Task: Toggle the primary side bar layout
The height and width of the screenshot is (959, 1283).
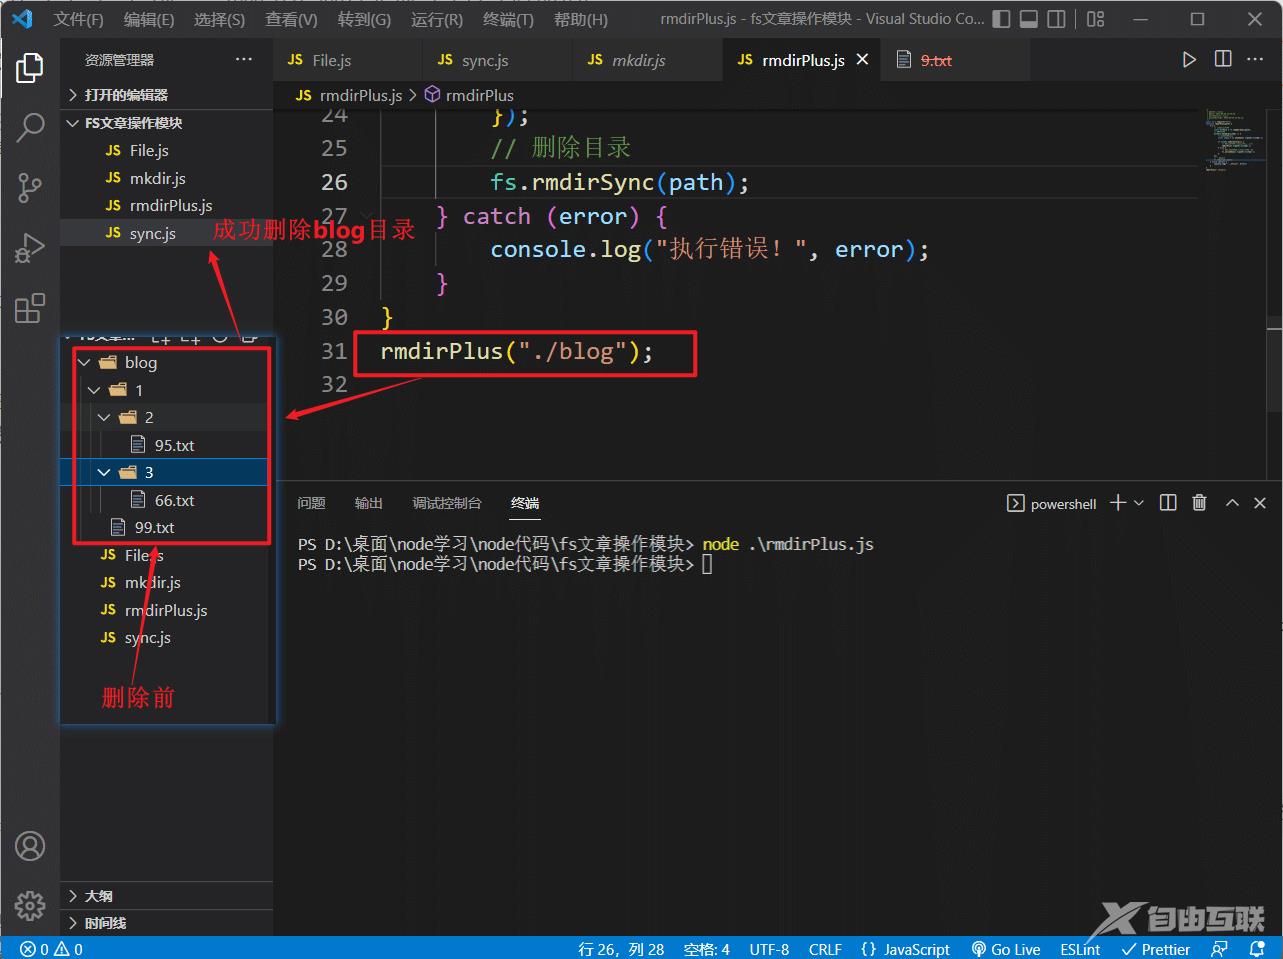Action: (1001, 19)
